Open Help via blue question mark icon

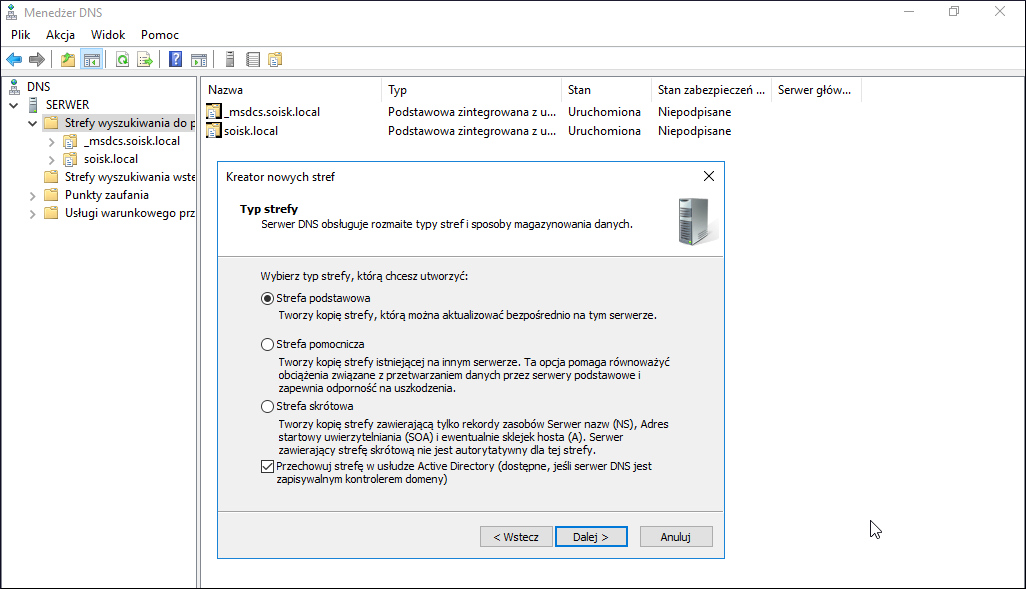coord(175,60)
